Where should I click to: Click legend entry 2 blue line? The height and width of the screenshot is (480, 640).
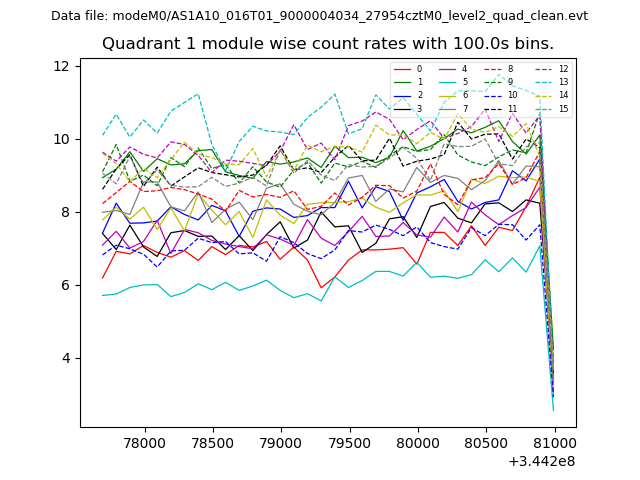[x=409, y=95]
